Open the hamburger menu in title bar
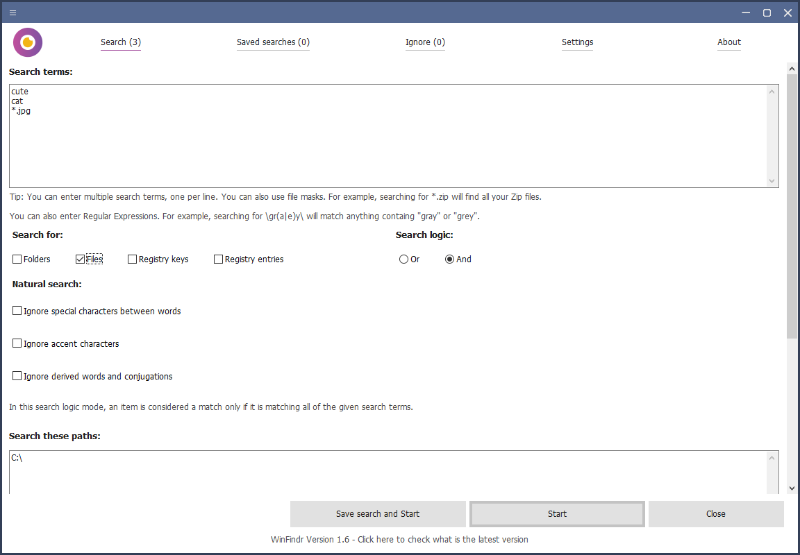This screenshot has height=555, width=800. tap(13, 12)
